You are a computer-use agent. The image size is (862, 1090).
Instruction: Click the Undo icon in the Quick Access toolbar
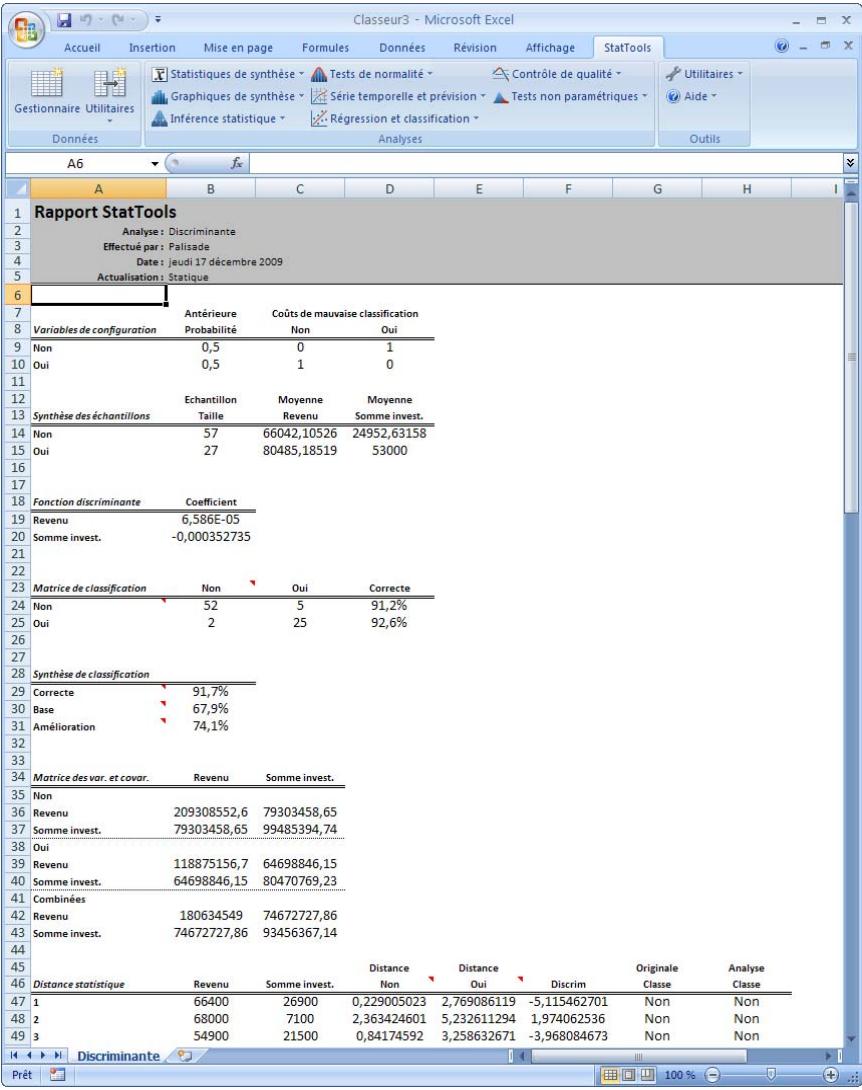tap(83, 20)
